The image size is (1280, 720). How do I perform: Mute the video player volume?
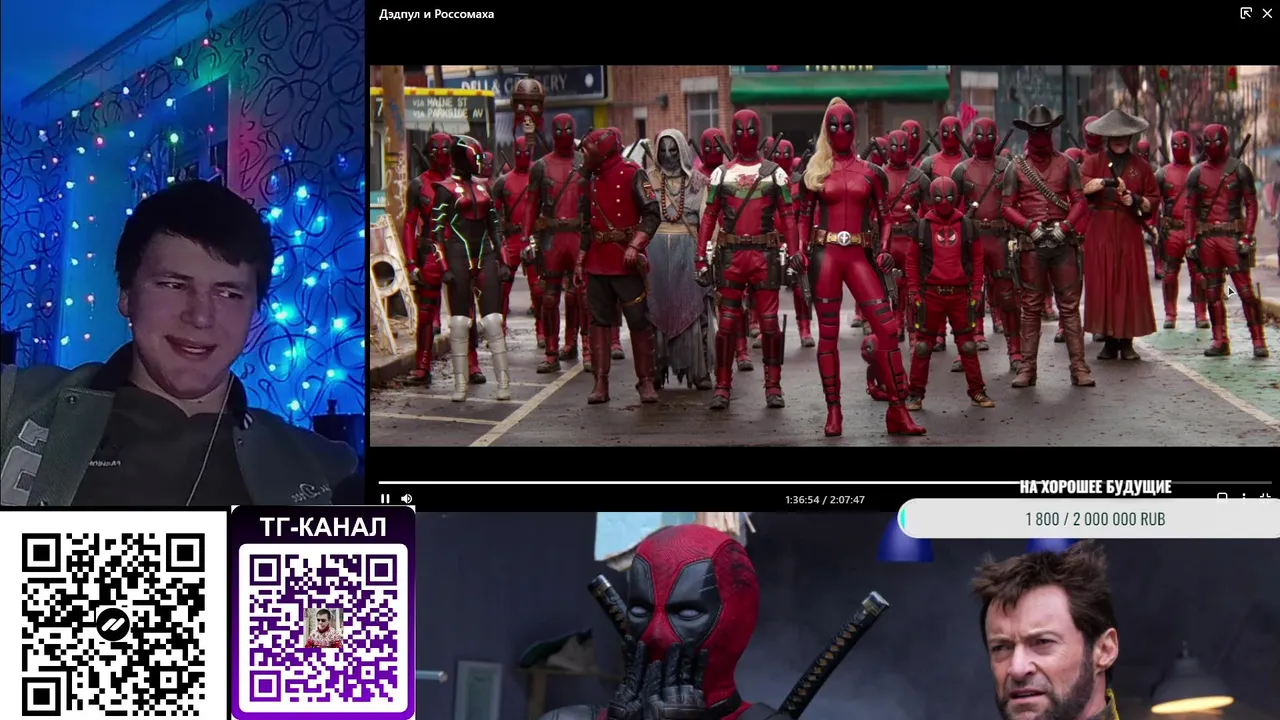click(x=407, y=499)
